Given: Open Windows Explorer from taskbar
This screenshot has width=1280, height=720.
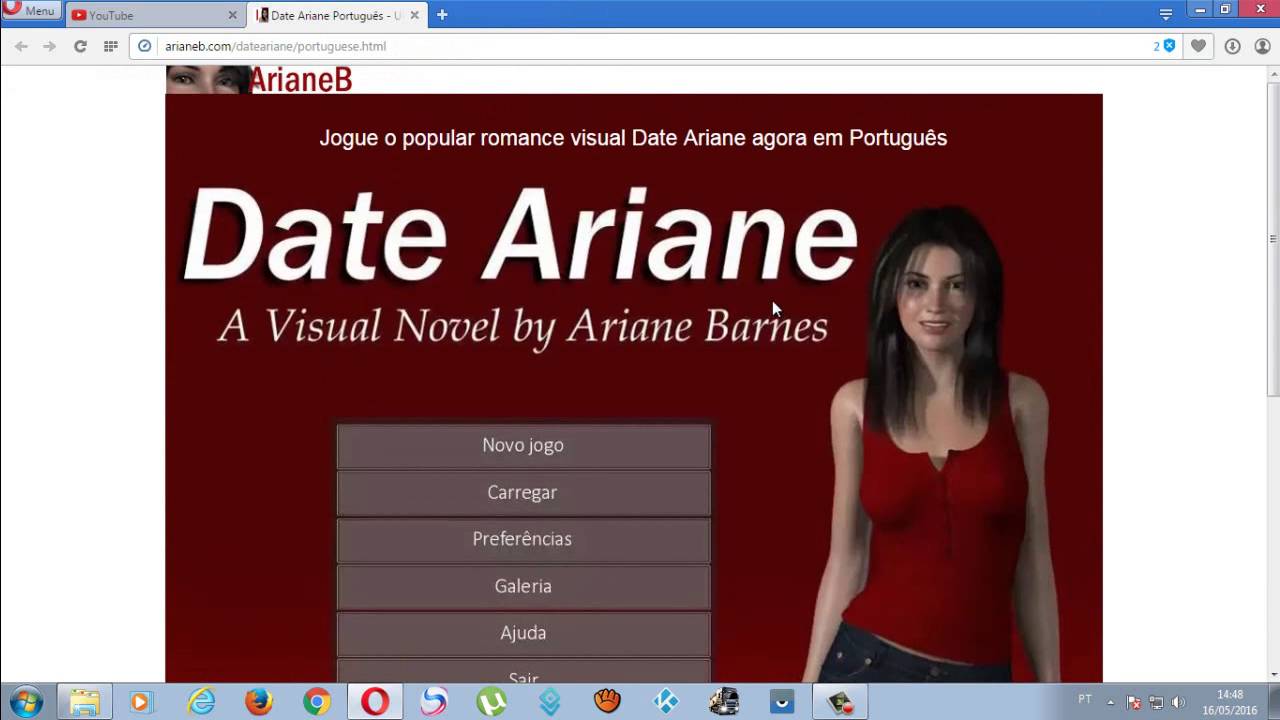Looking at the screenshot, I should click(x=84, y=702).
